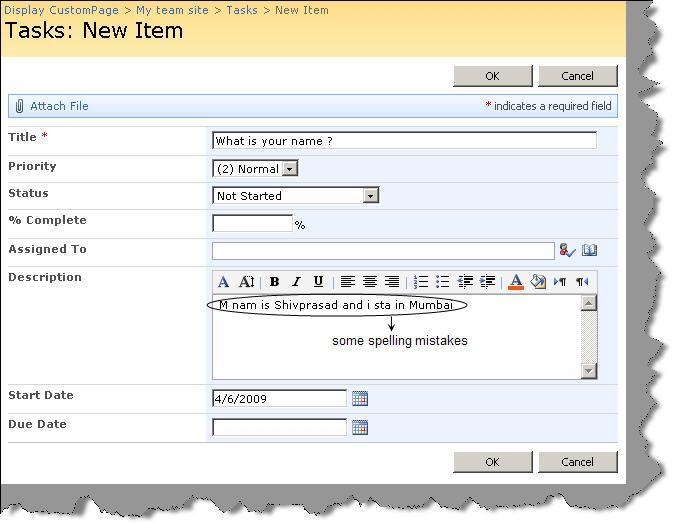Set right-to-left text direction

tap(582, 282)
